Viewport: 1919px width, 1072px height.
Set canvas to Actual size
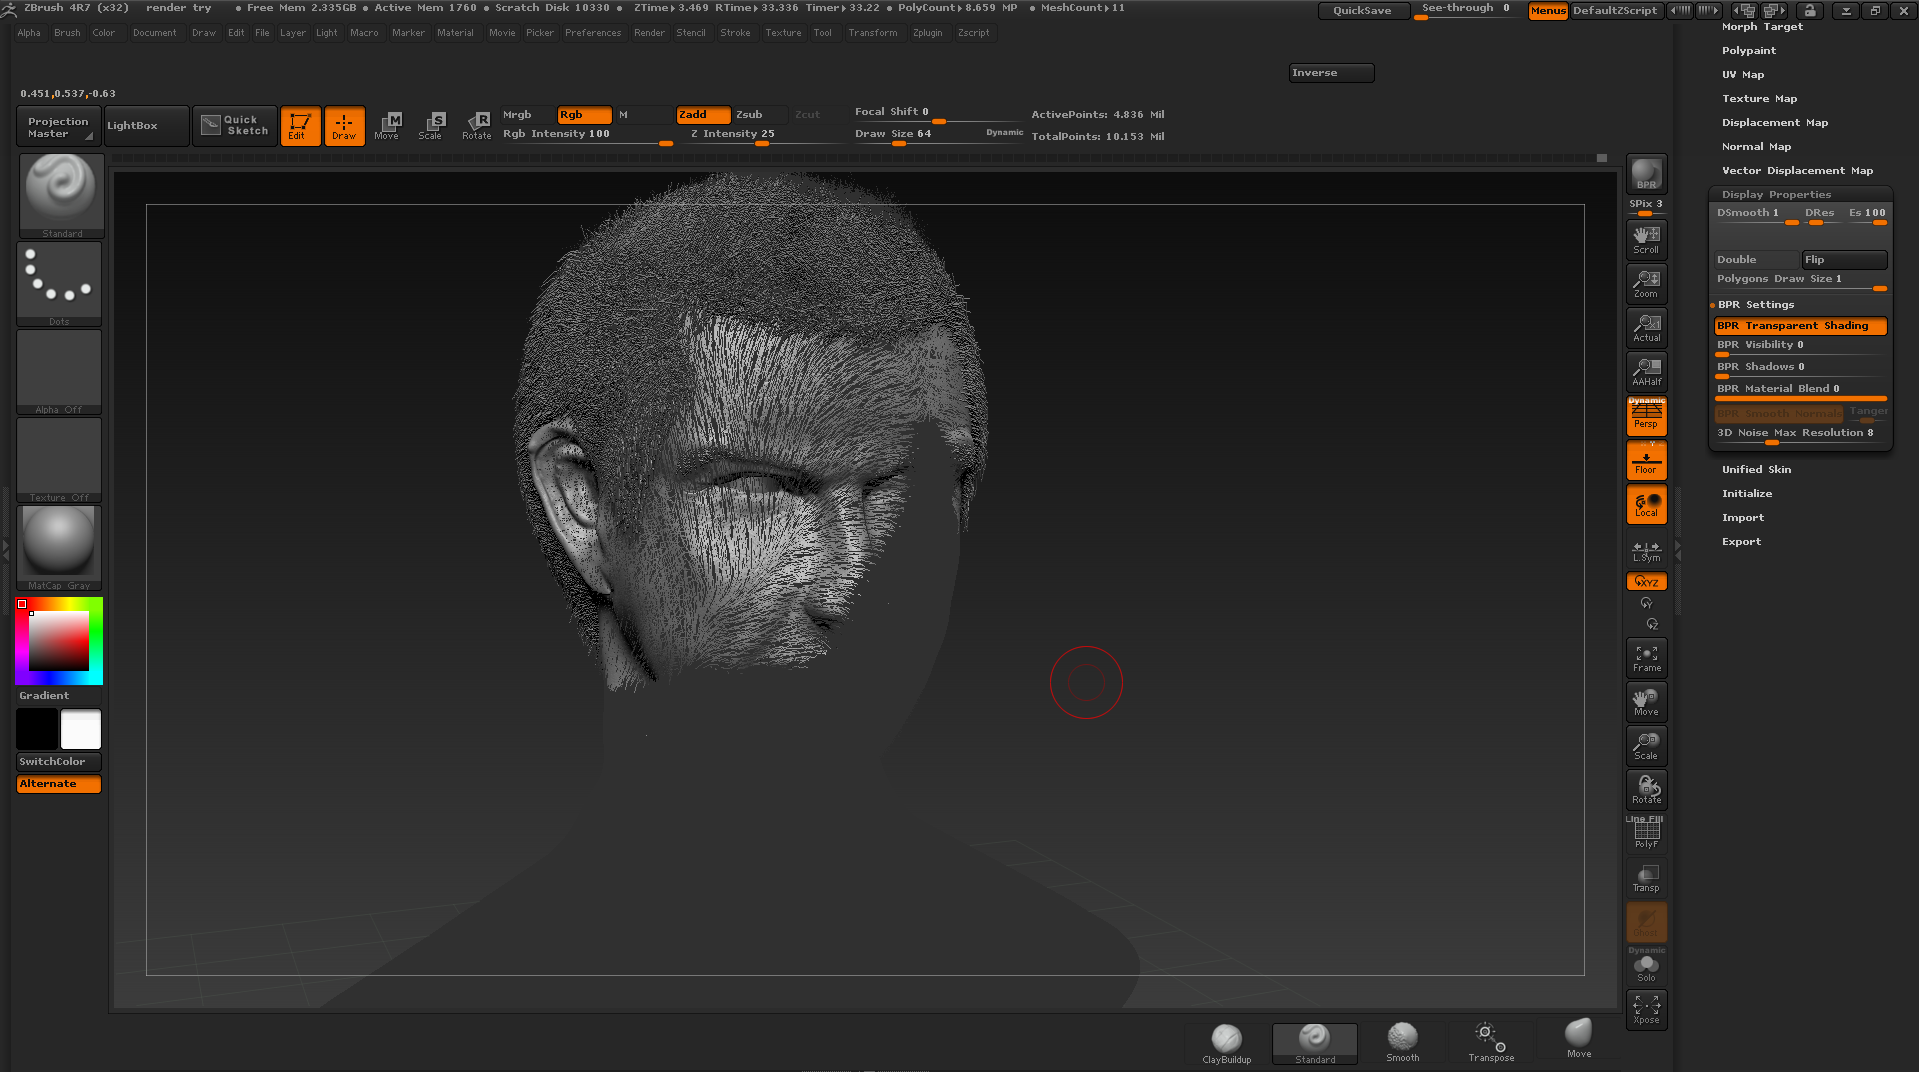pyautogui.click(x=1646, y=328)
